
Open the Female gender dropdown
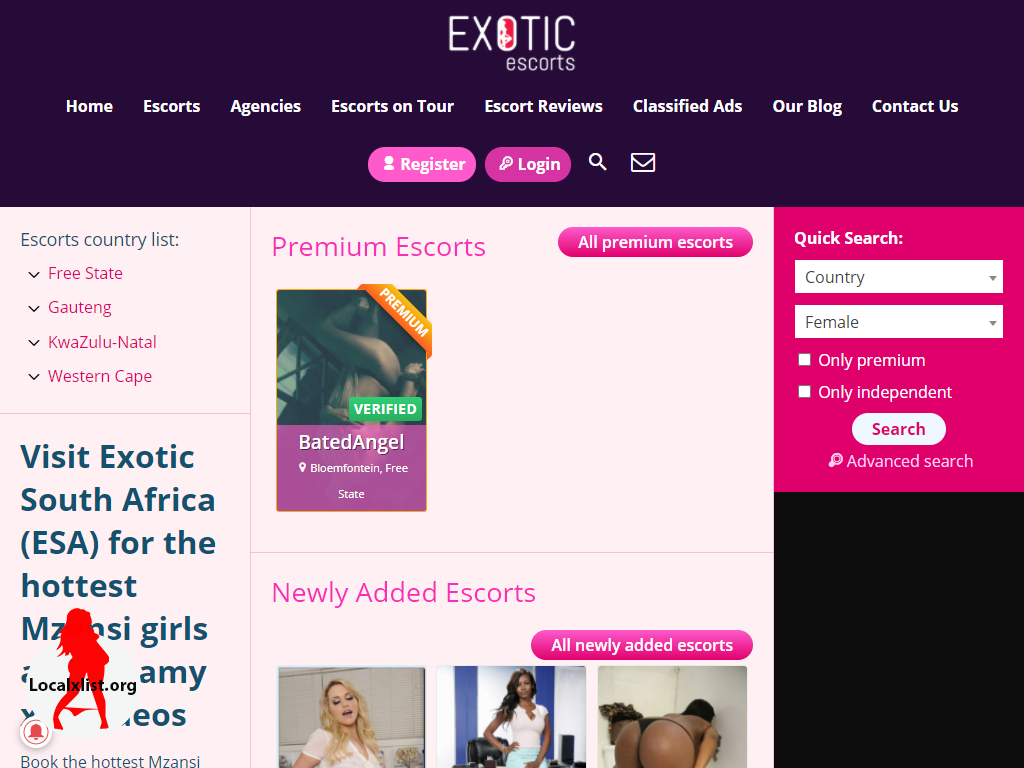click(899, 322)
